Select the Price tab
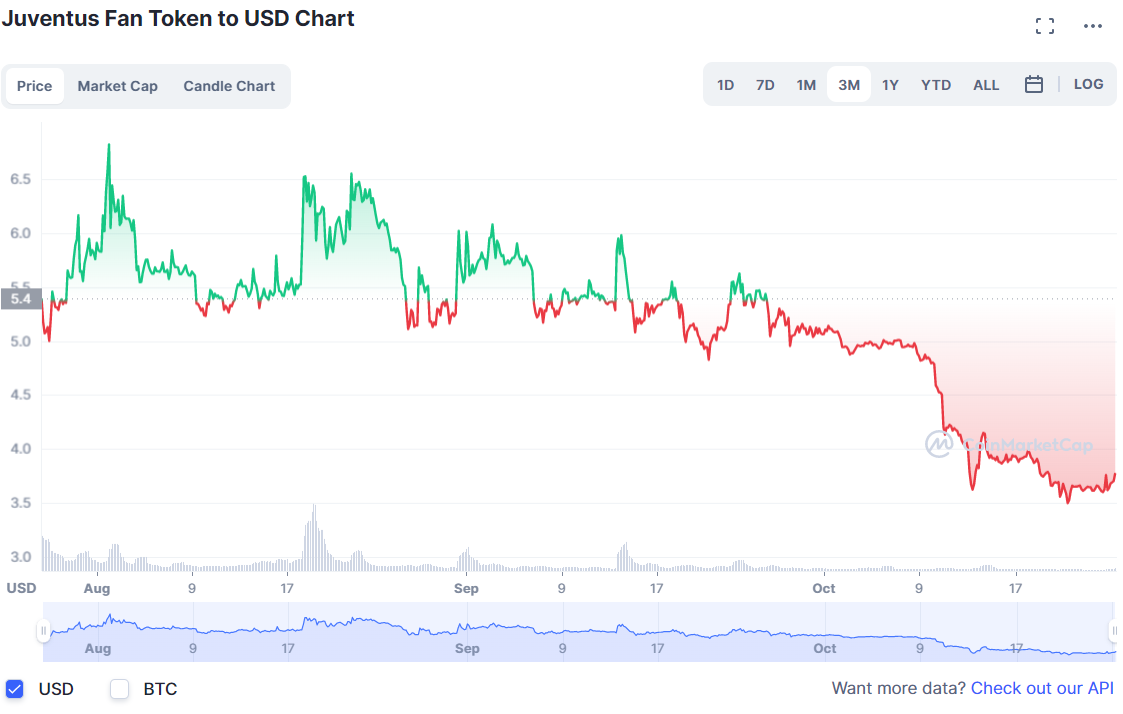 34,86
